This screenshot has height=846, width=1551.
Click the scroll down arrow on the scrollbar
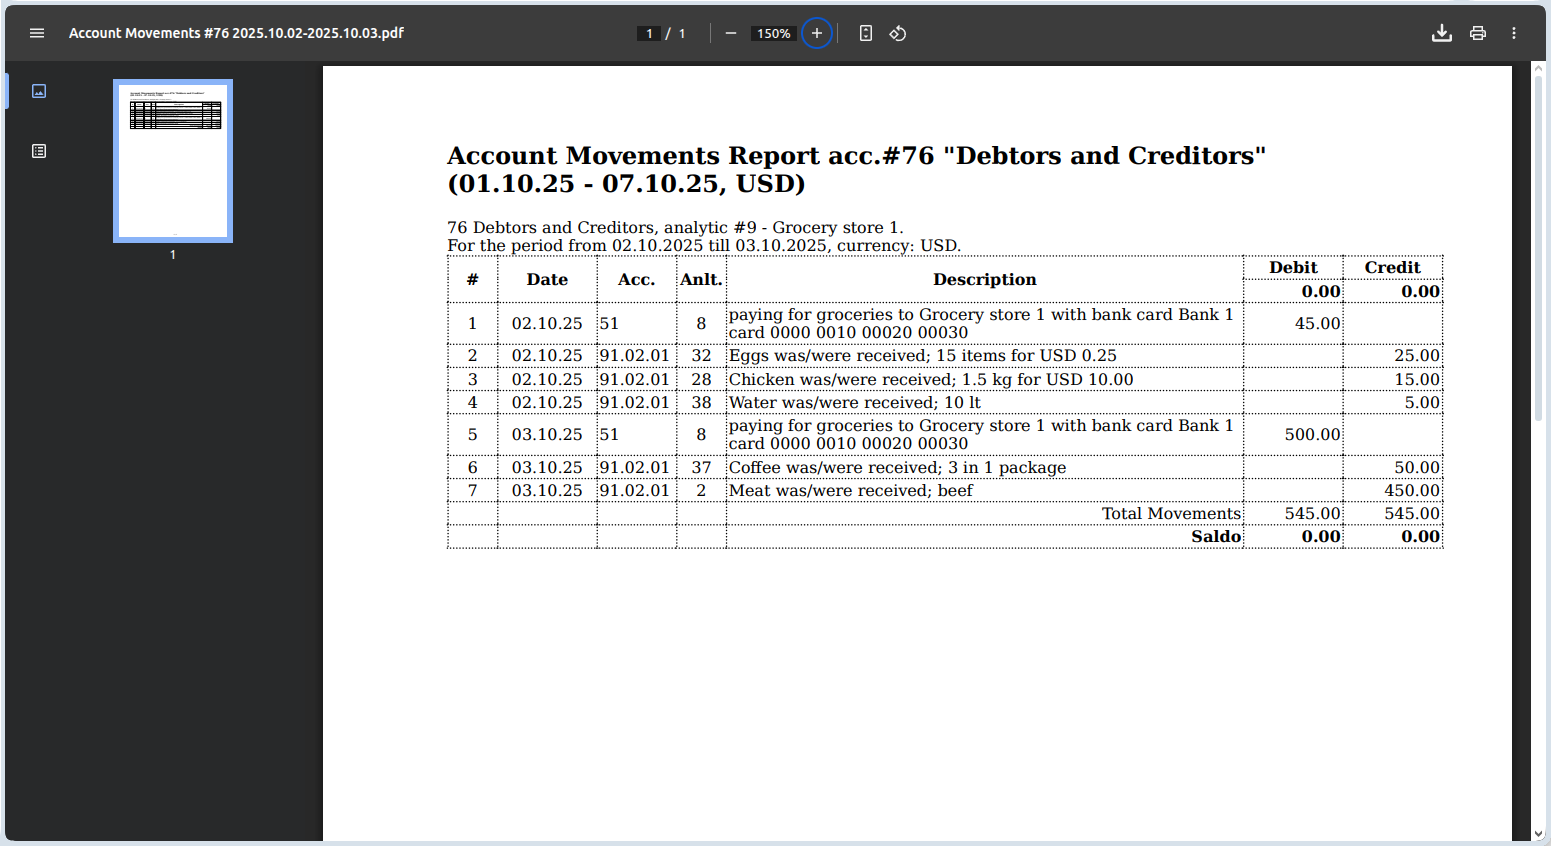point(1538,833)
